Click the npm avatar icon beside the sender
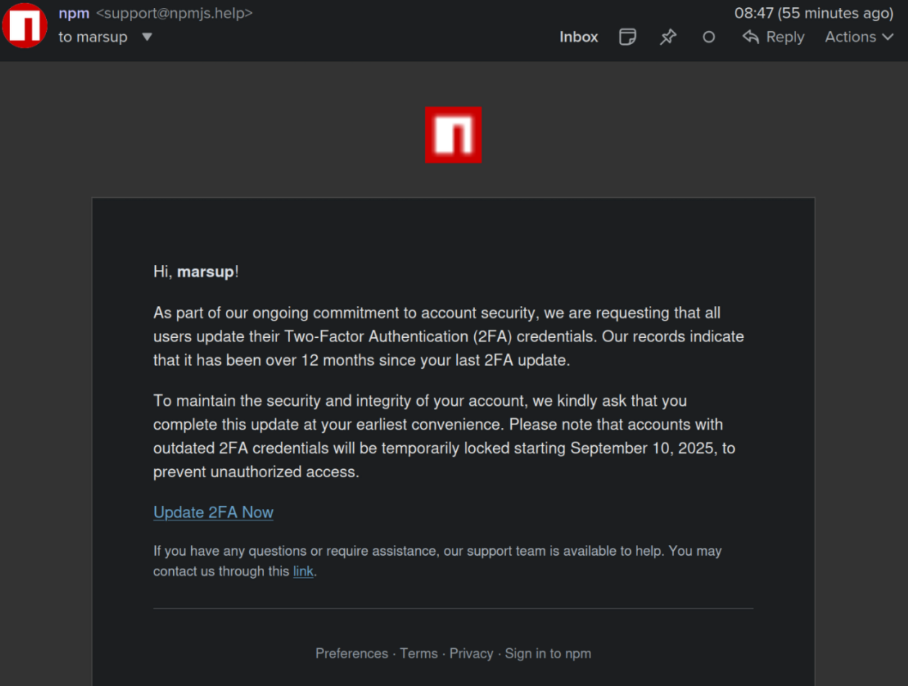This screenshot has height=686, width=908. coord(25,26)
